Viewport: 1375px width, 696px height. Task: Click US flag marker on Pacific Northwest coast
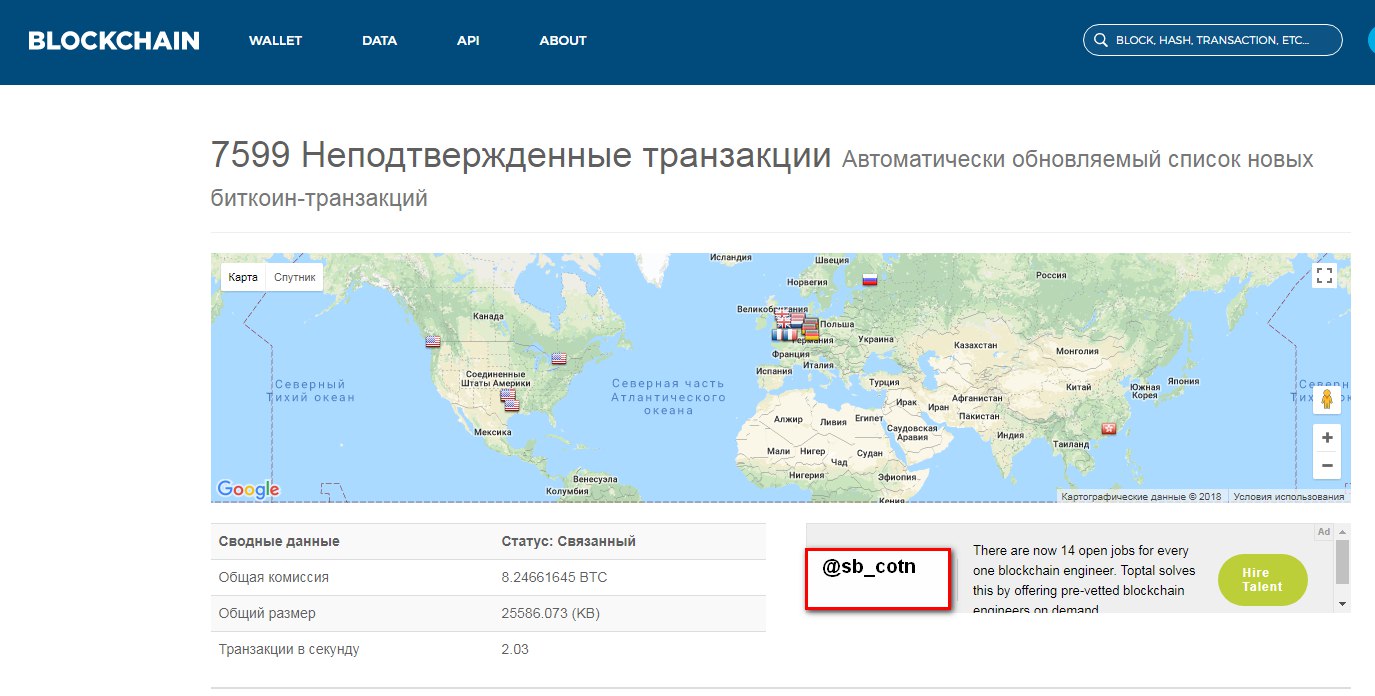(x=433, y=341)
